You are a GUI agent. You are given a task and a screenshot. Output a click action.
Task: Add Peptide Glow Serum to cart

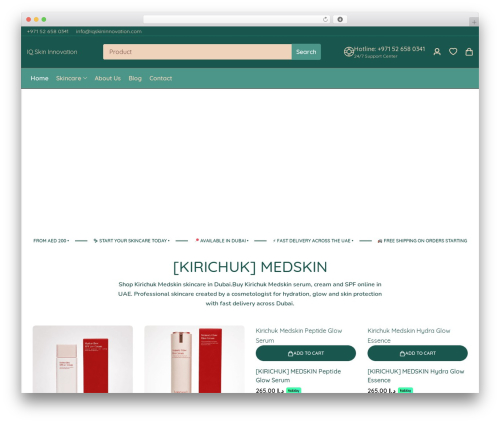coord(306,353)
